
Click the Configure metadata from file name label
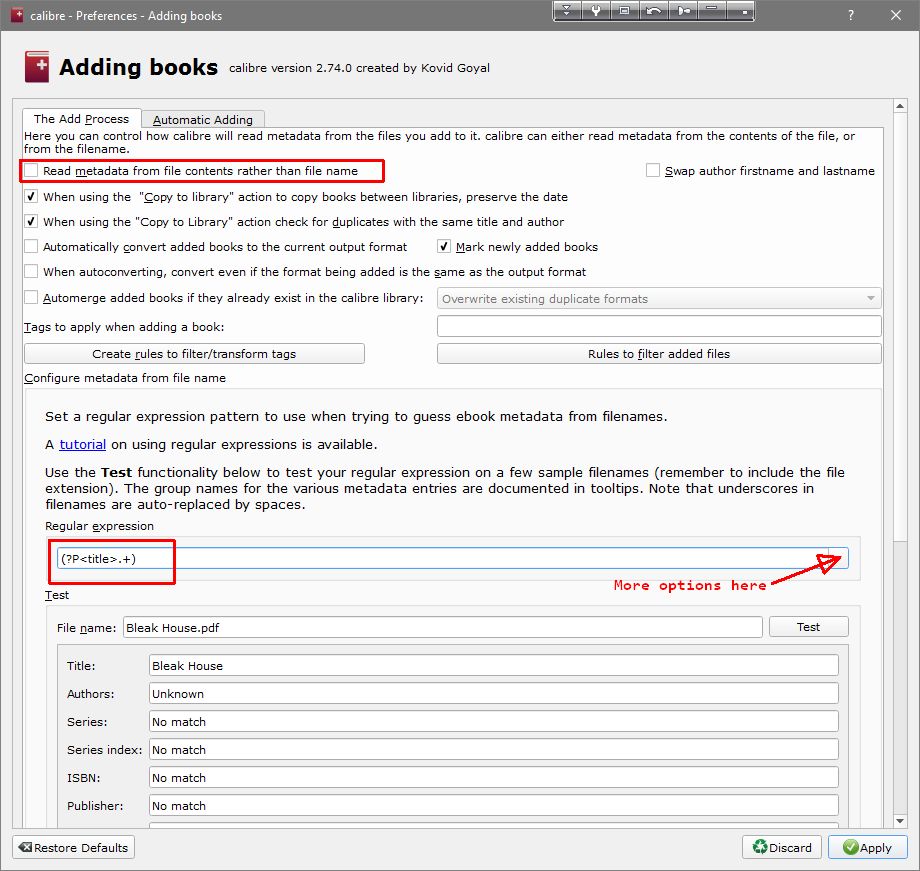point(125,378)
